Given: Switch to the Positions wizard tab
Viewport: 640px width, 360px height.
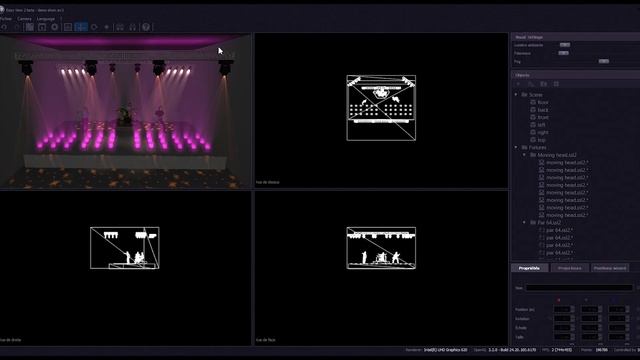Looking at the screenshot, I should point(610,268).
